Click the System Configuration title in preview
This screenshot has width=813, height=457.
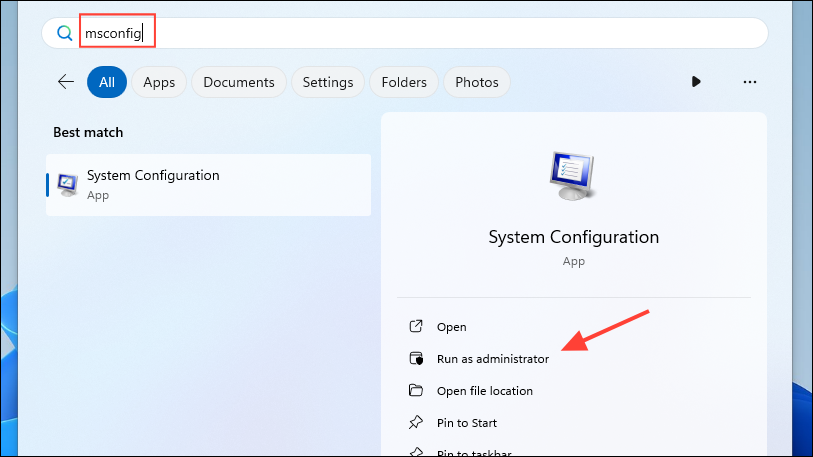tap(573, 237)
